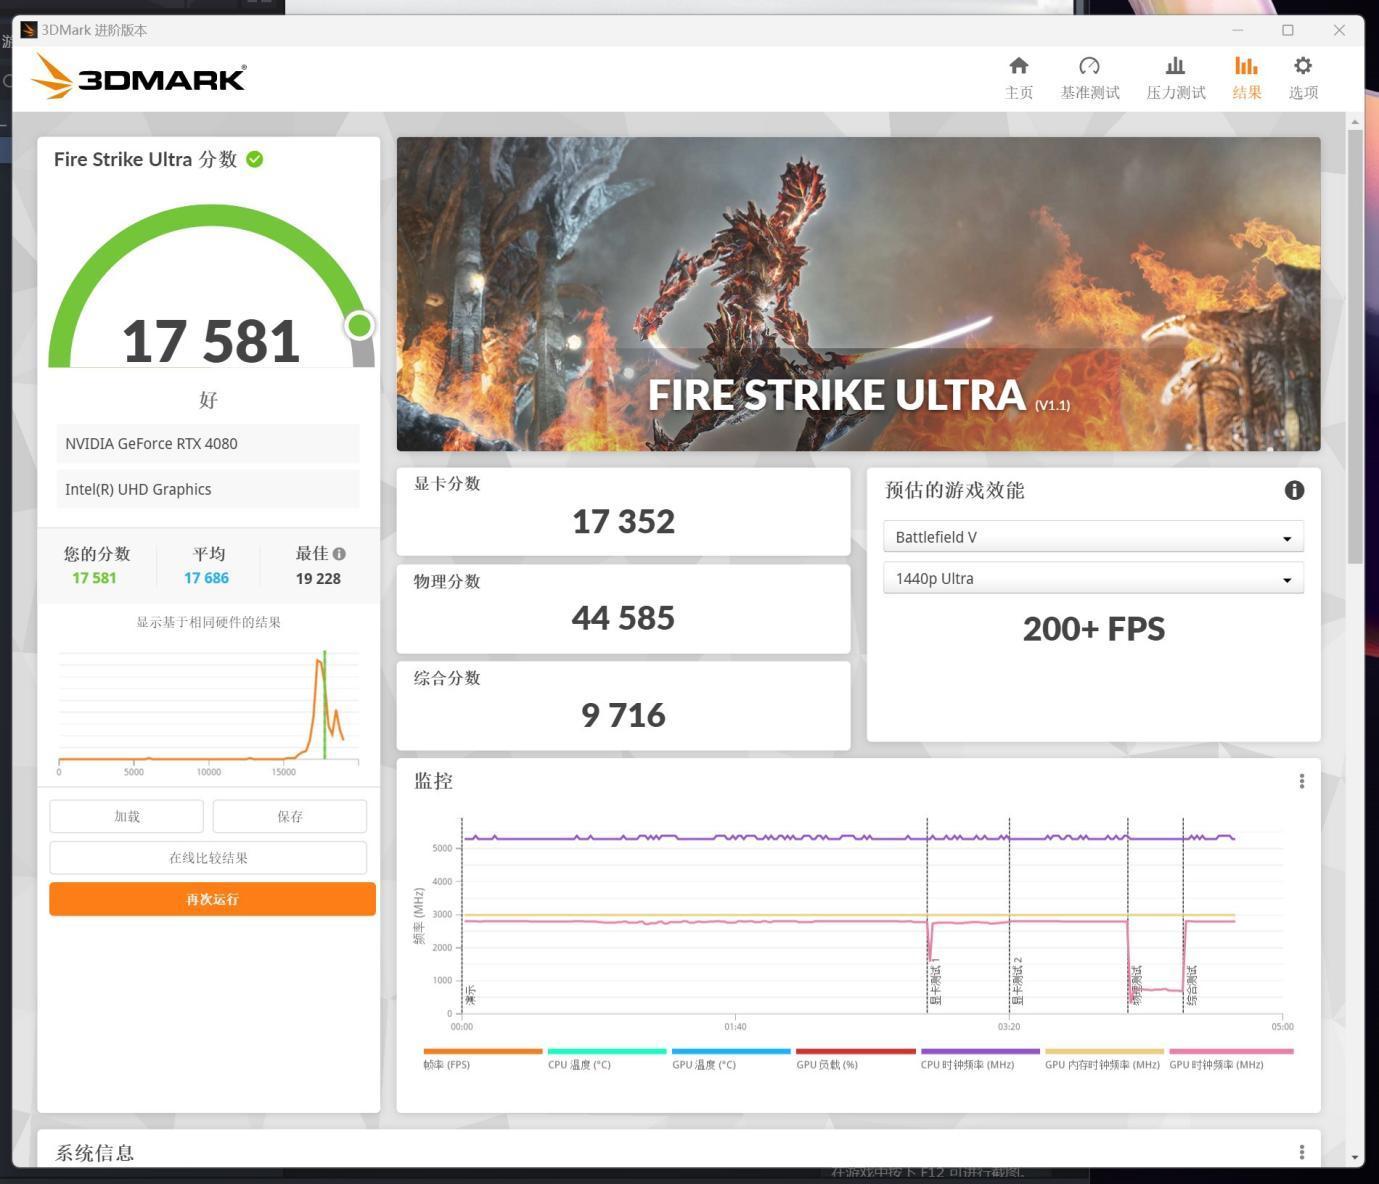This screenshot has height=1184, width=1379.
Task: Click the 显卡分数 17 352 score card
Action: [x=623, y=512]
